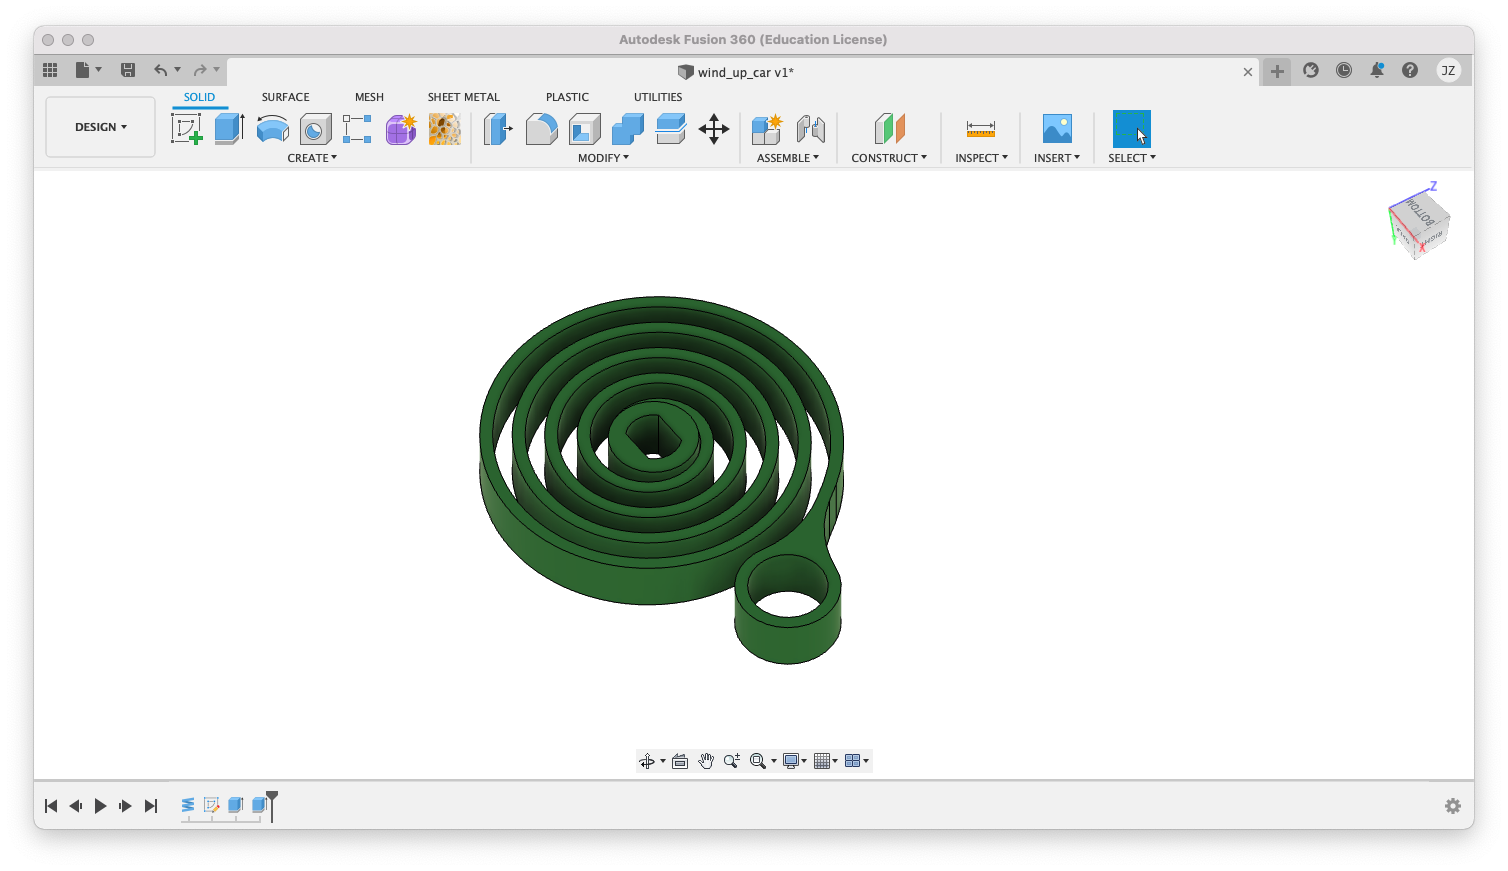The height and width of the screenshot is (871, 1508).
Task: Open the Measure tool
Action: (x=981, y=129)
